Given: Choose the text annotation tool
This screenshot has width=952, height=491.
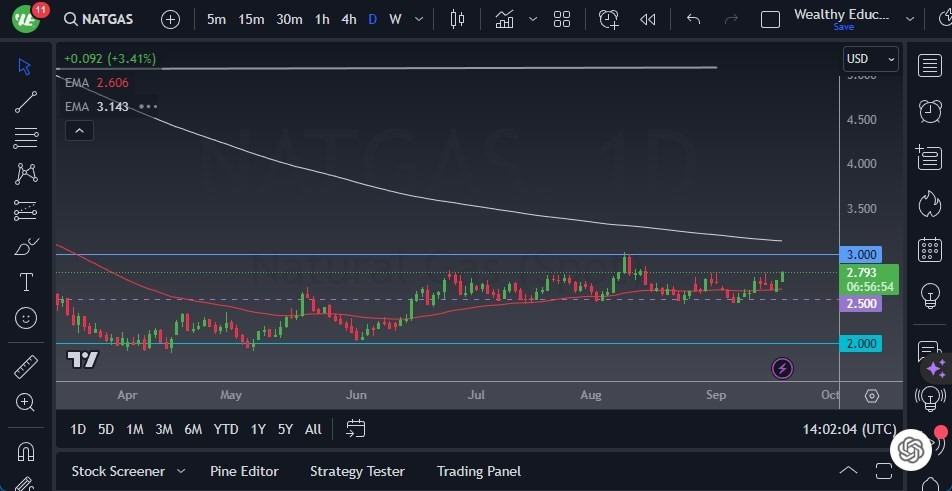Looking at the screenshot, I should pyautogui.click(x=26, y=282).
